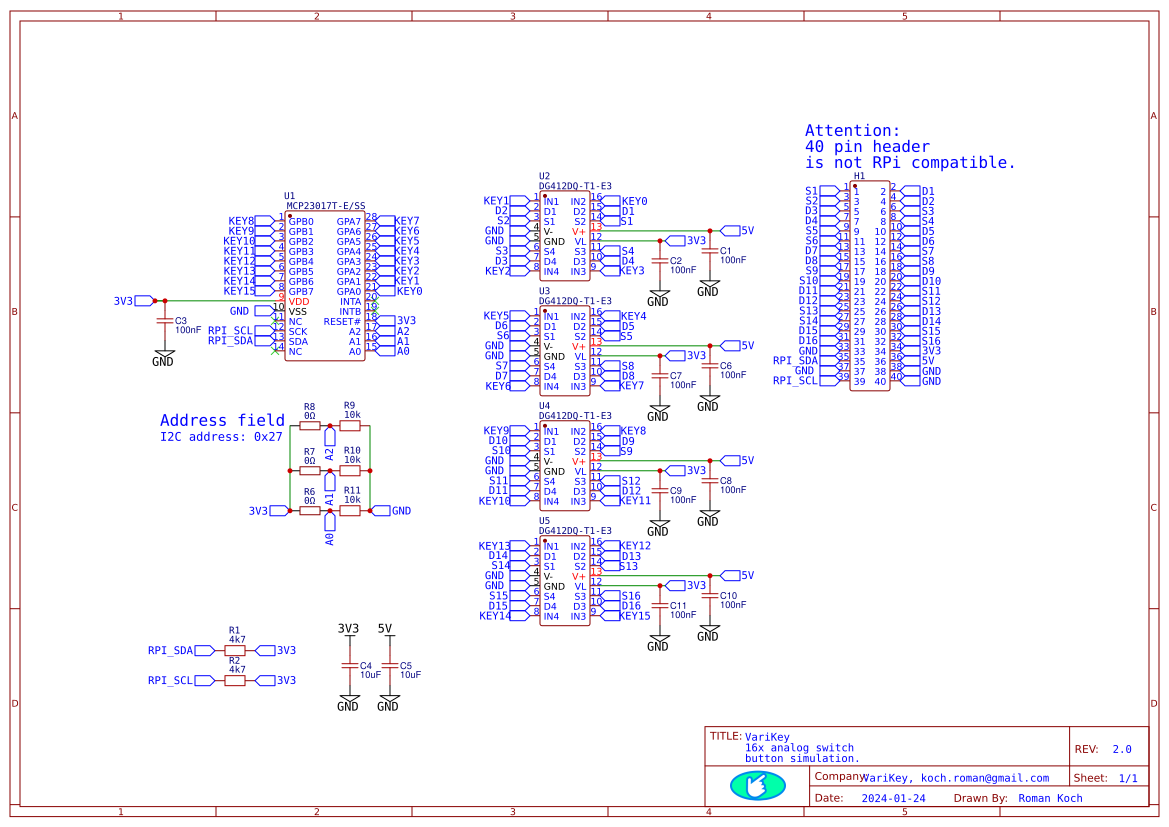
Task: Select the GND ground symbol below C4
Action: [348, 700]
